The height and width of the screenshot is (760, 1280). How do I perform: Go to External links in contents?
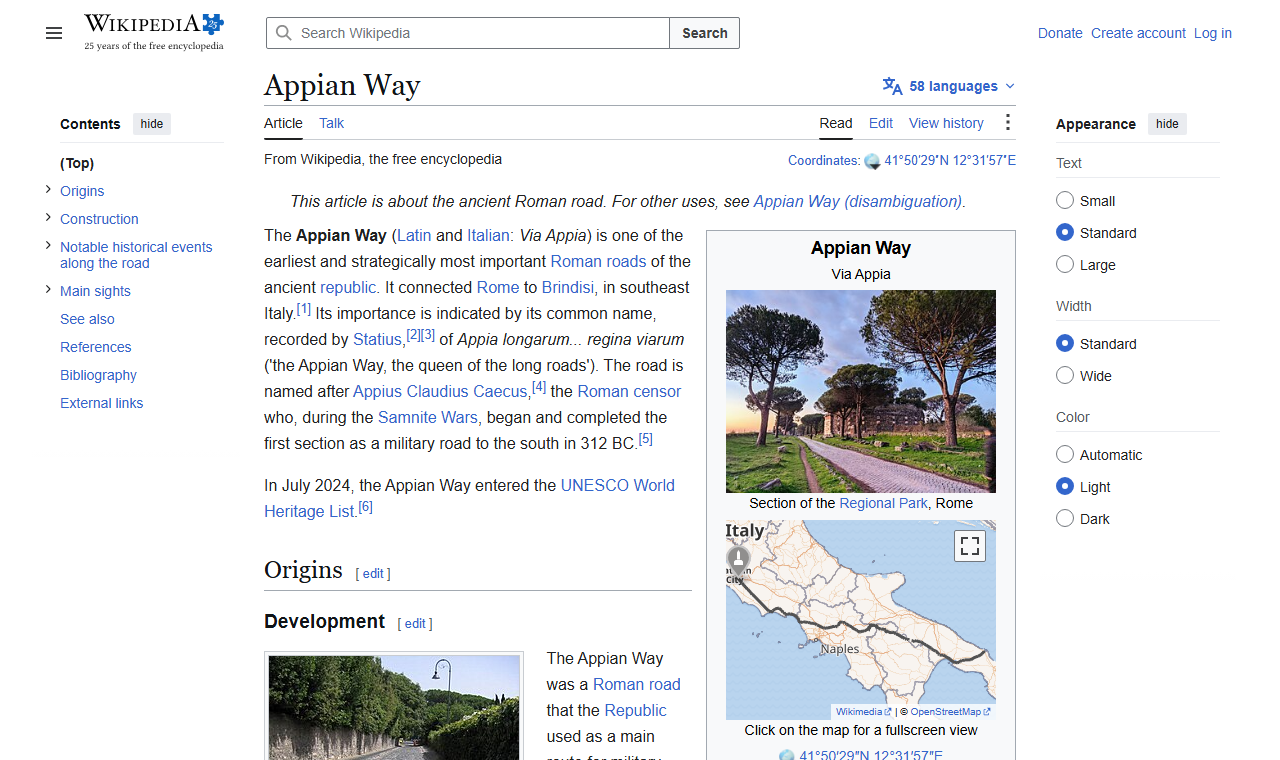click(x=101, y=403)
